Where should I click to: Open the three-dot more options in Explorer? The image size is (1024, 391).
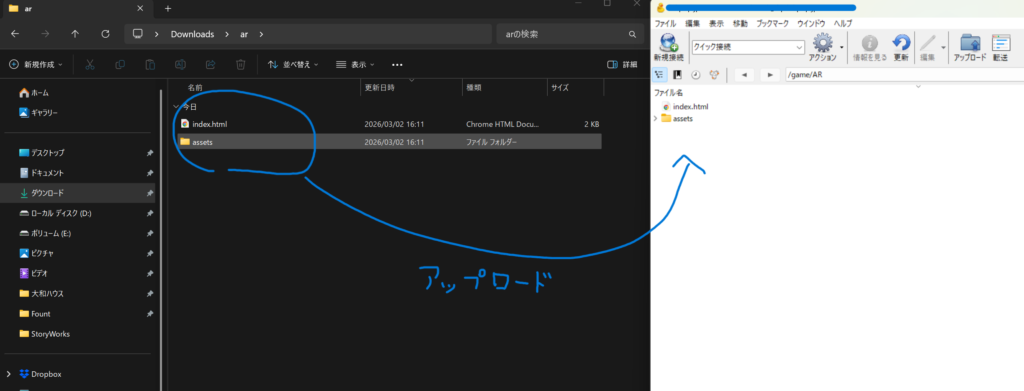click(x=397, y=65)
